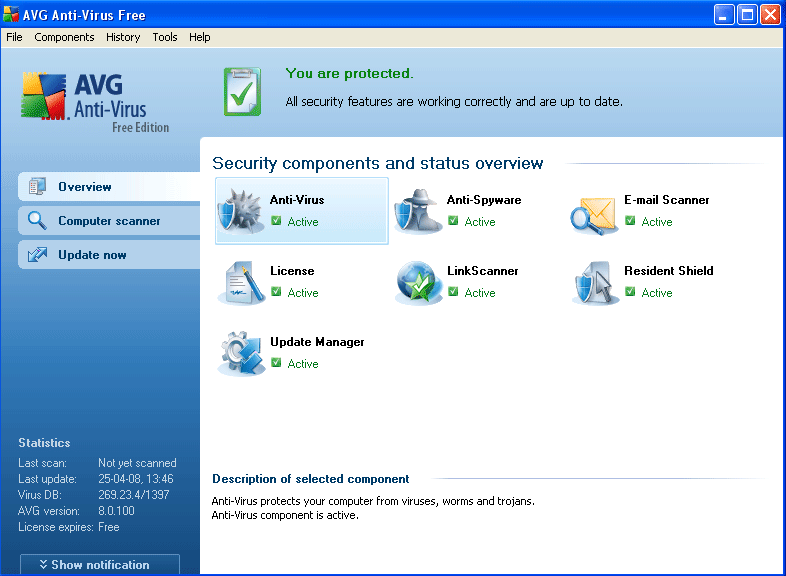Image resolution: width=786 pixels, height=576 pixels.
Task: Open the History menu
Action: [123, 37]
